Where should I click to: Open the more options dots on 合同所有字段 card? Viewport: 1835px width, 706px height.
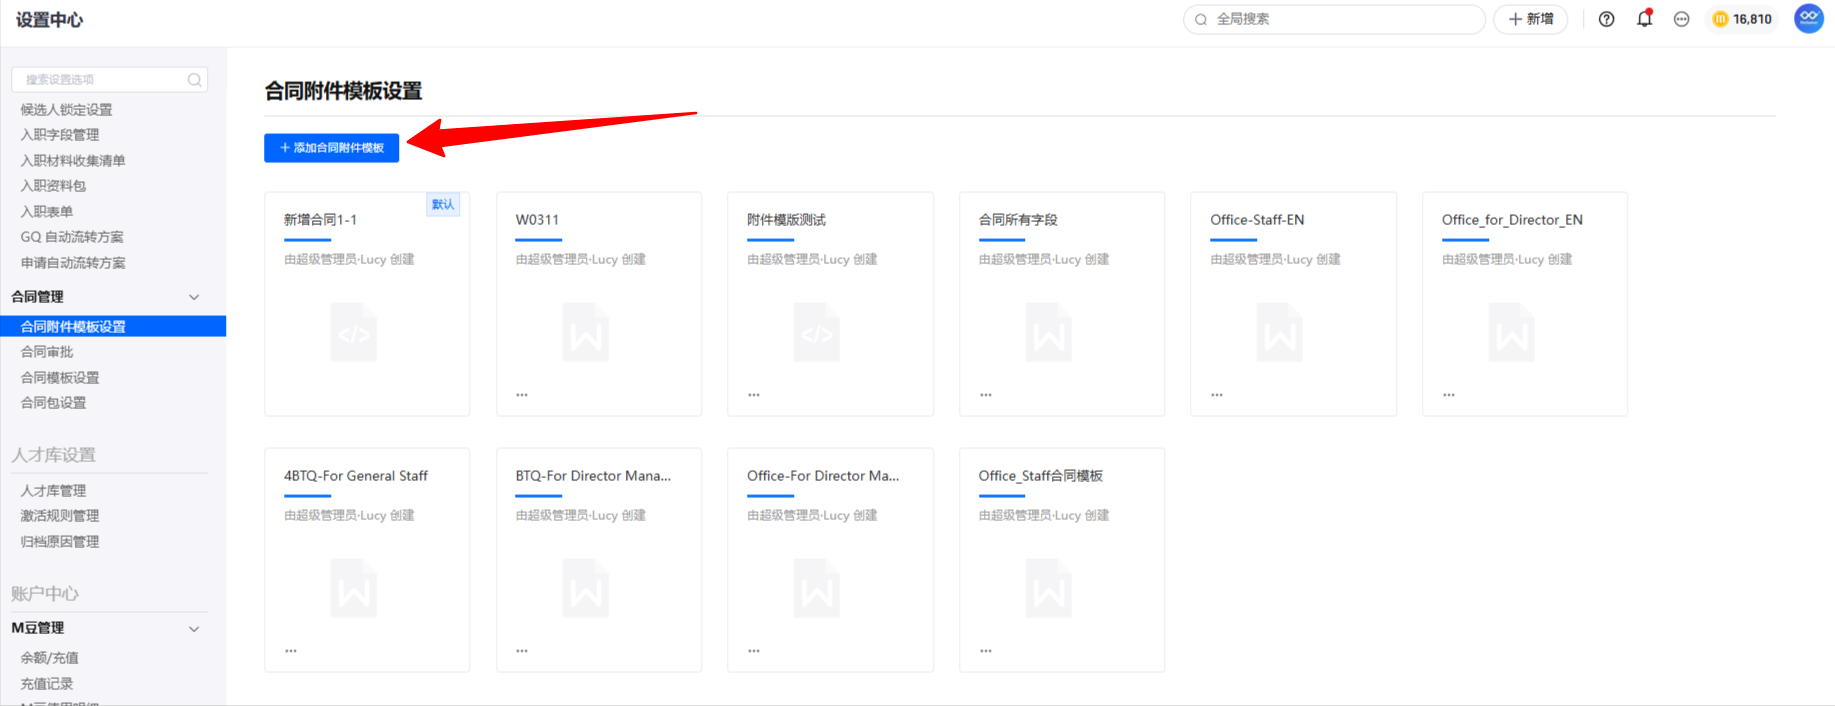click(x=986, y=395)
